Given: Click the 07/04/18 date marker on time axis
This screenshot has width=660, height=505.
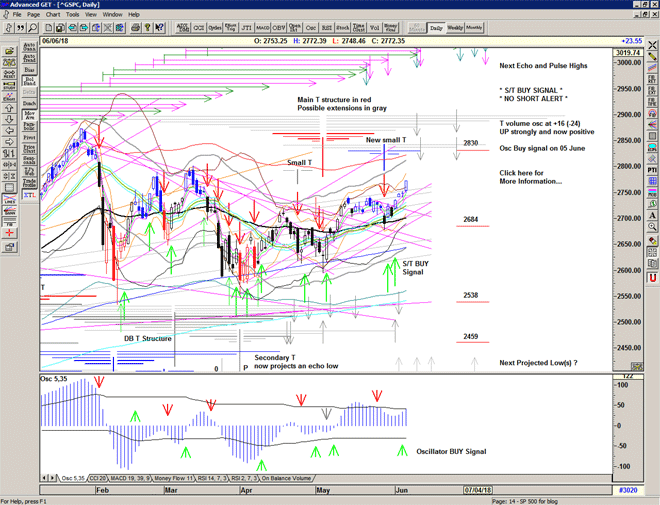Looking at the screenshot, I should tap(477, 489).
